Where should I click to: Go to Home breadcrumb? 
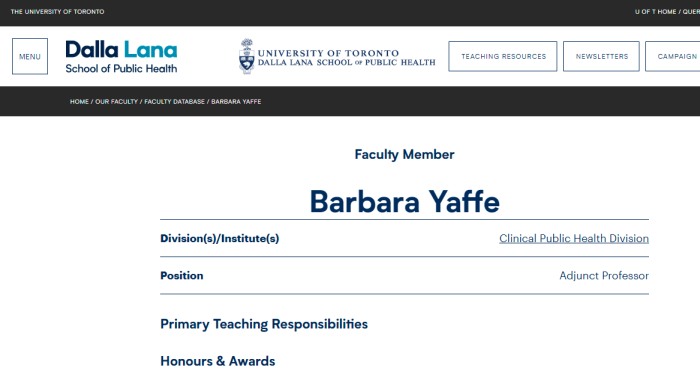point(79,102)
